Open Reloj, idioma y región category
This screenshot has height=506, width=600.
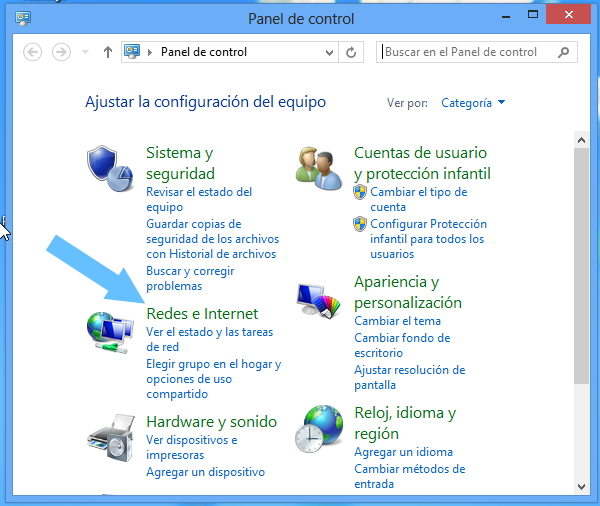point(405,423)
